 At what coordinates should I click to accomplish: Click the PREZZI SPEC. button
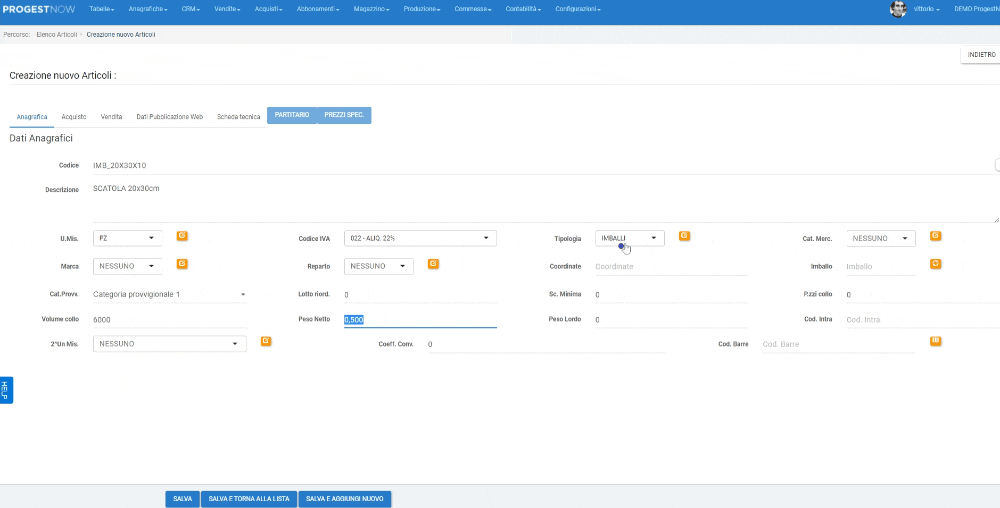pos(344,116)
